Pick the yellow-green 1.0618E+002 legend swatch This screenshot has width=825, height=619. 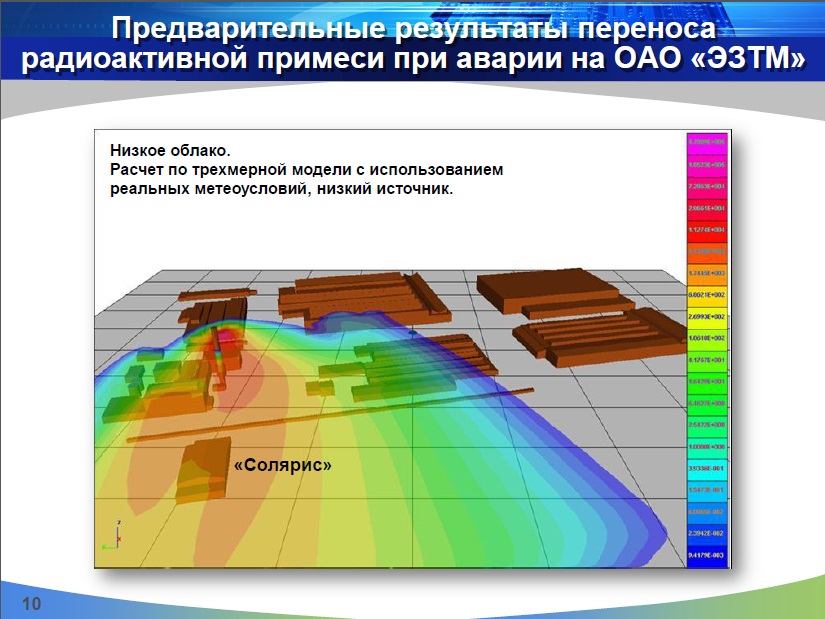(707, 338)
